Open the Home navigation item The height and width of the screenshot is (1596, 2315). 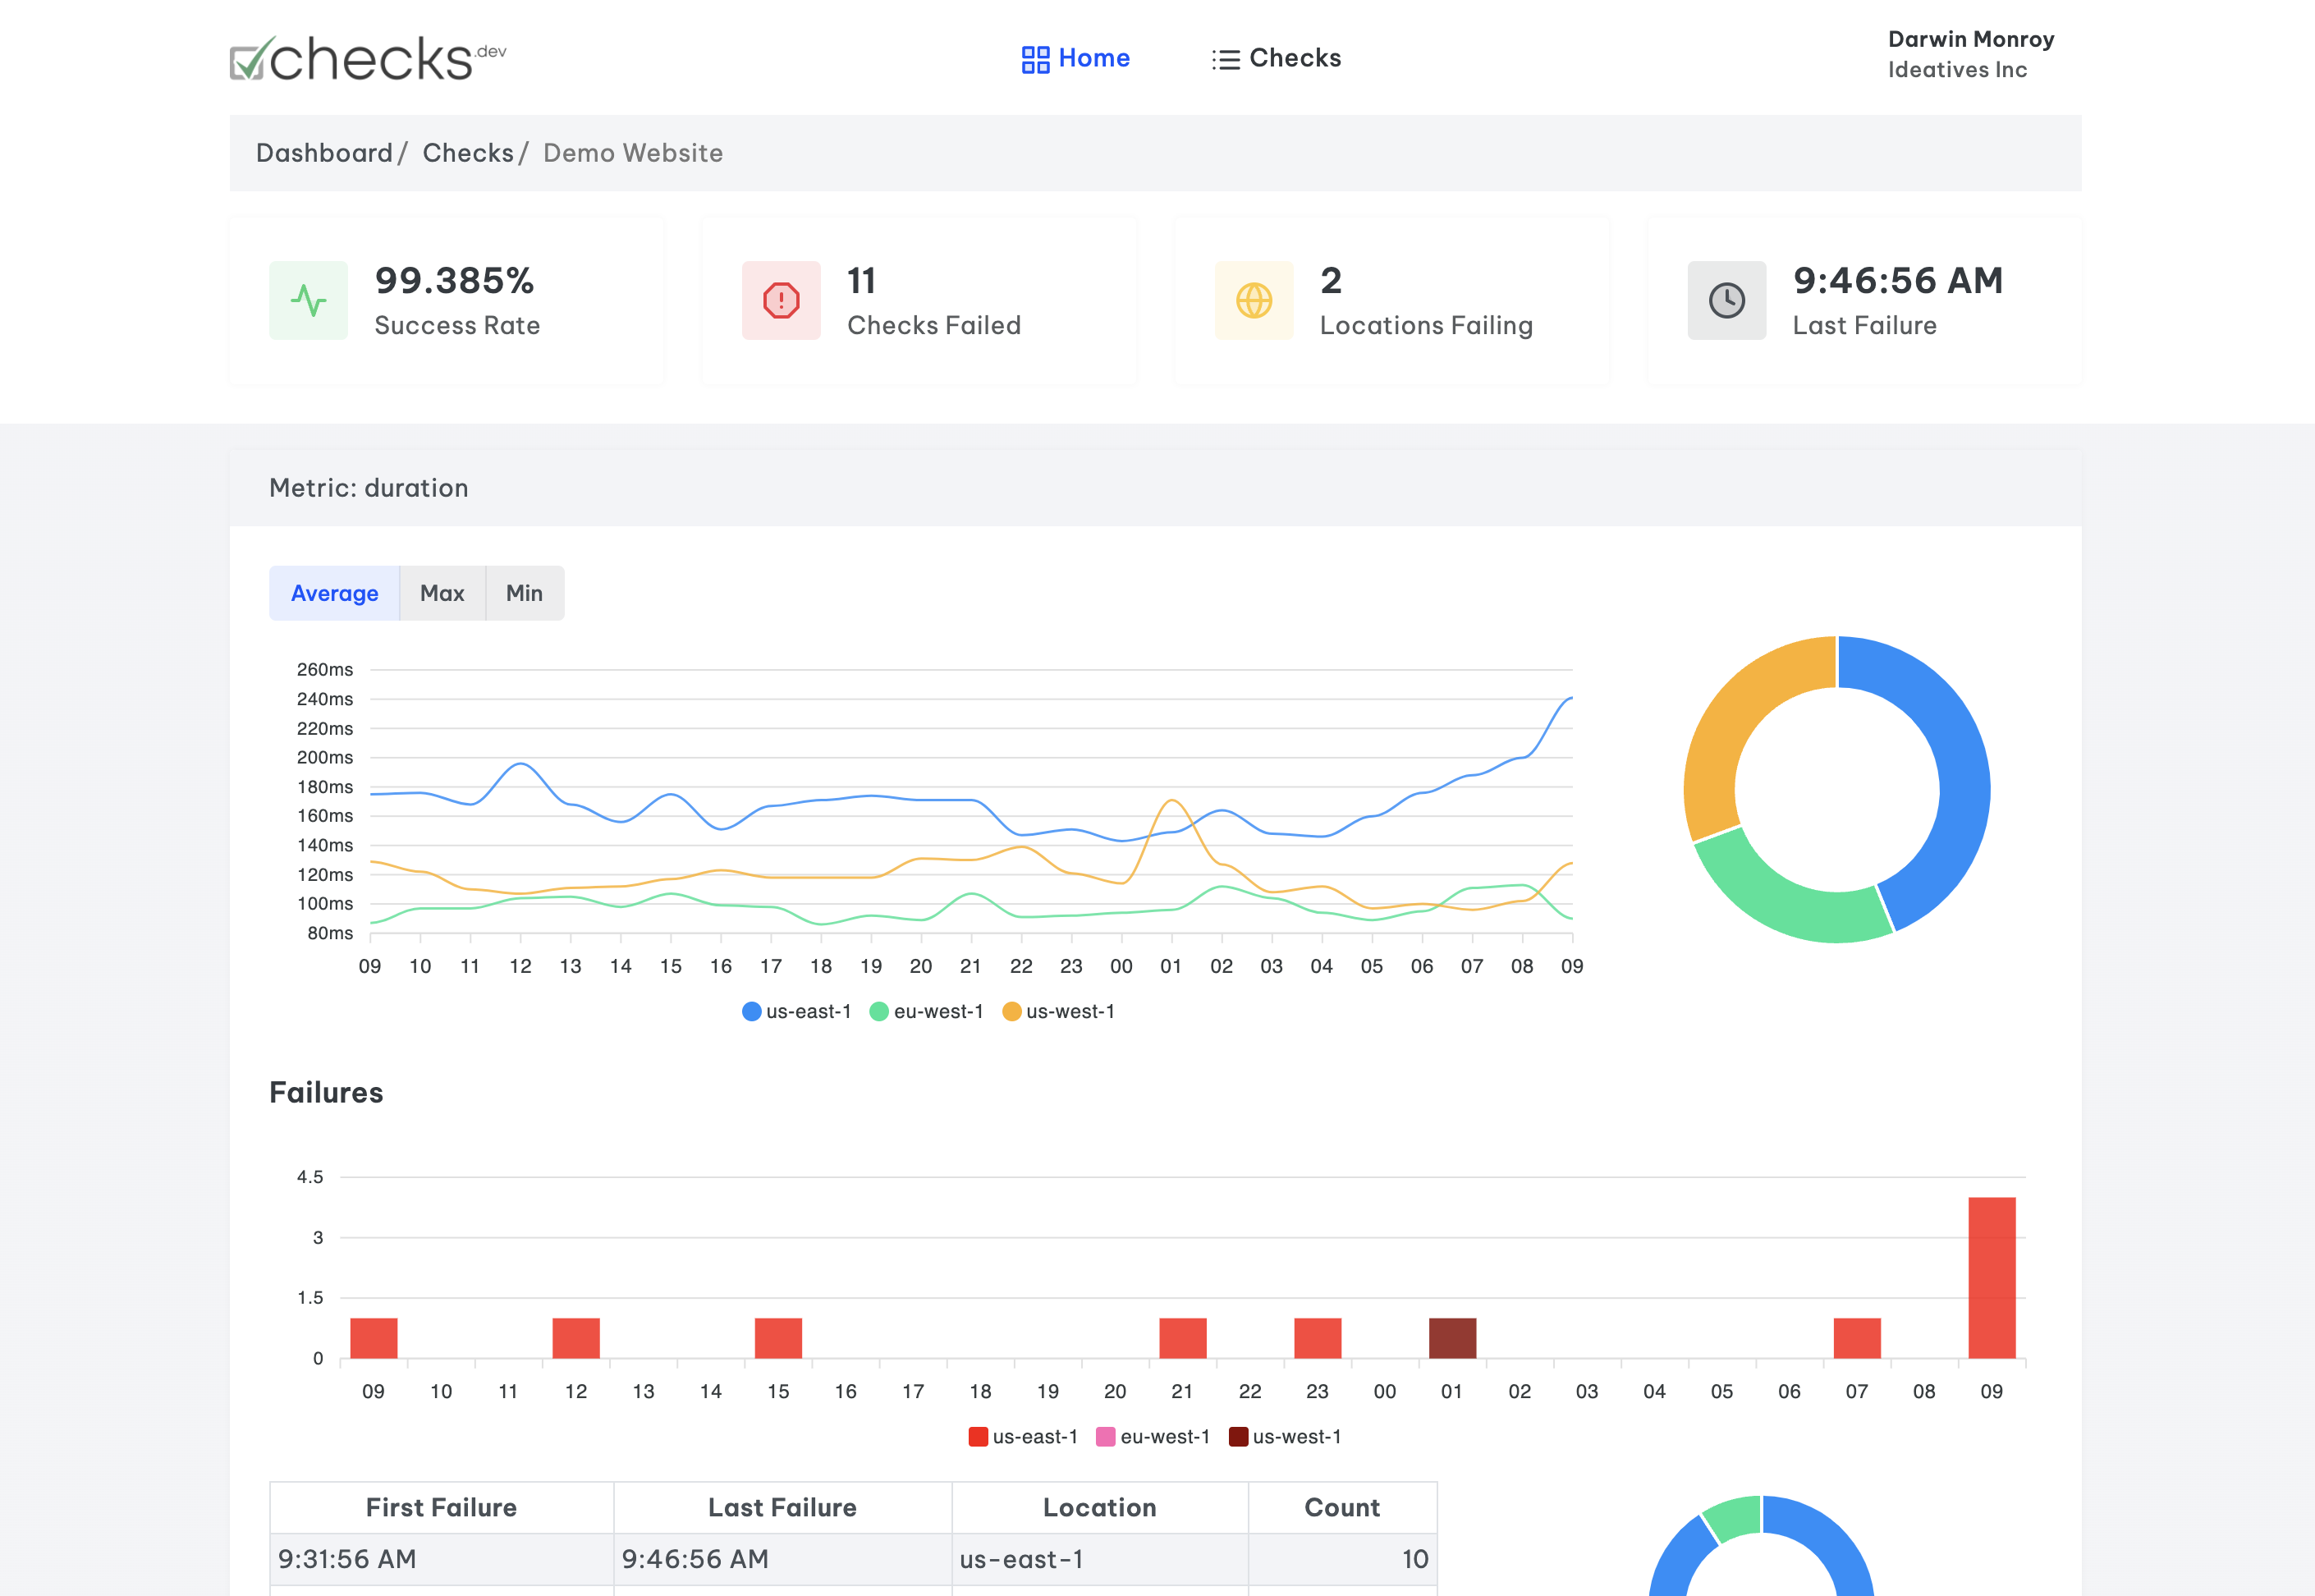point(1076,58)
